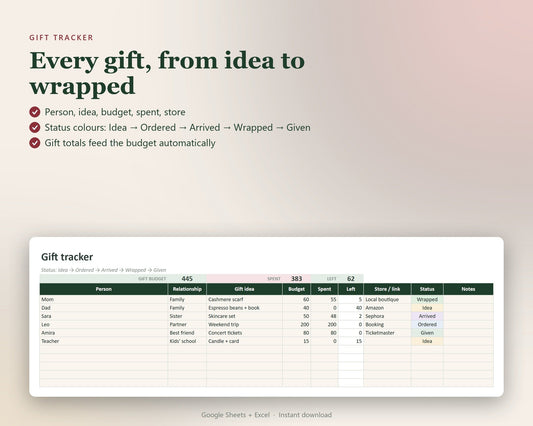The image size is (533, 426).
Task: Click the 'Family' cell in Dad's row
Action: (187, 308)
